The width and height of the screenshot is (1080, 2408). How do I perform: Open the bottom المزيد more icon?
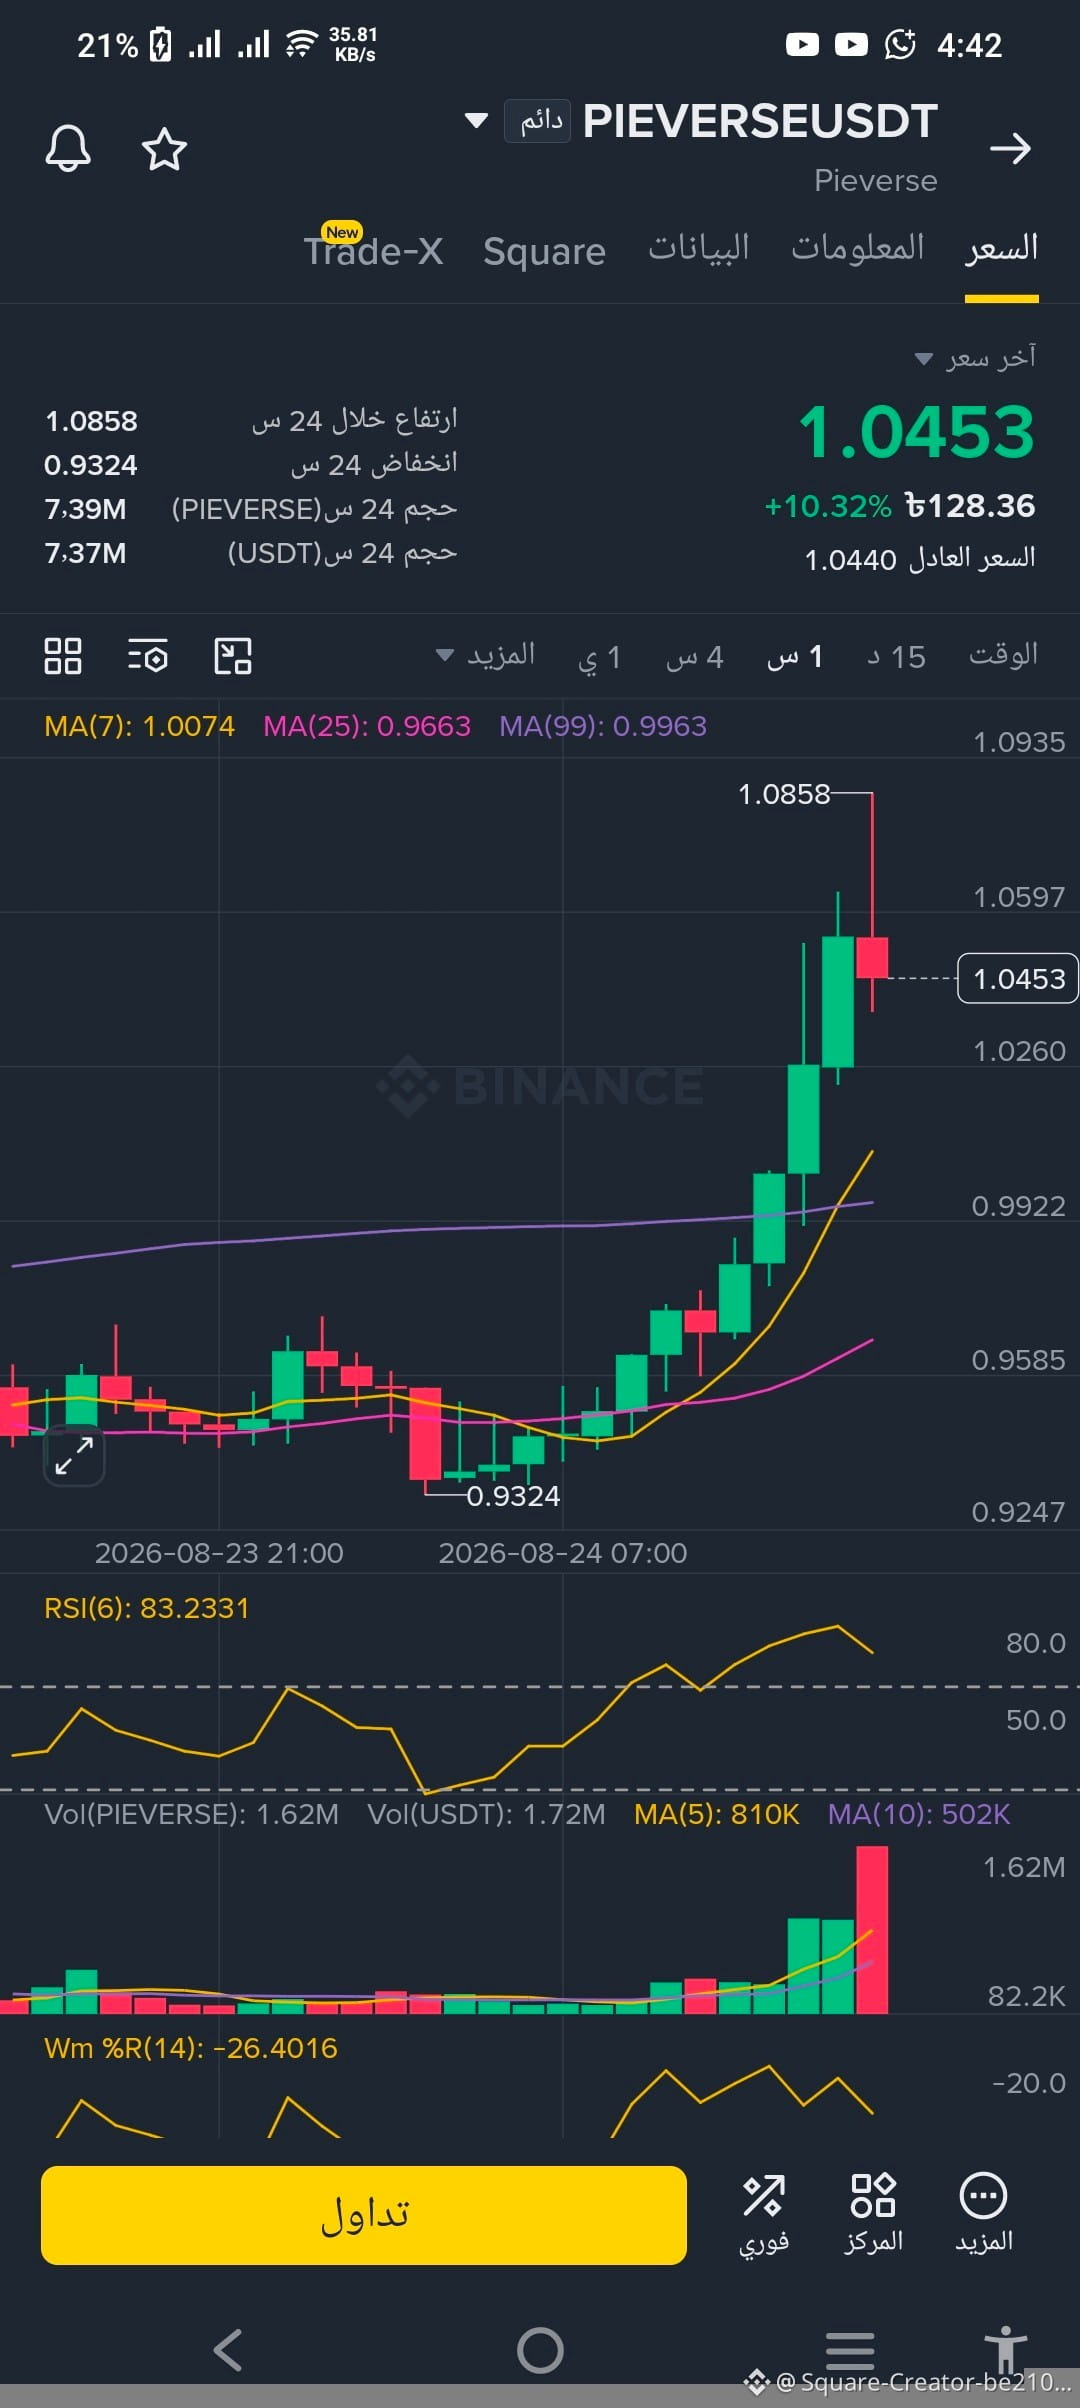pyautogui.click(x=984, y=2213)
